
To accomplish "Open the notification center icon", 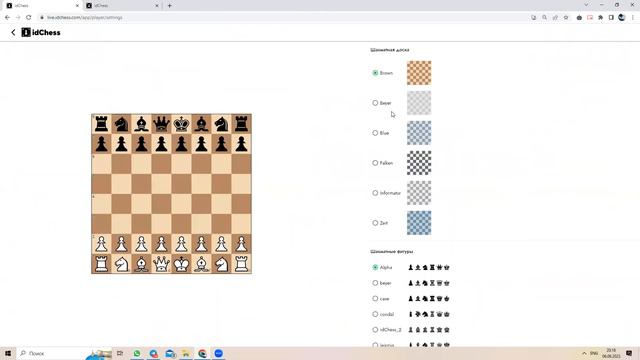I will point(629,353).
